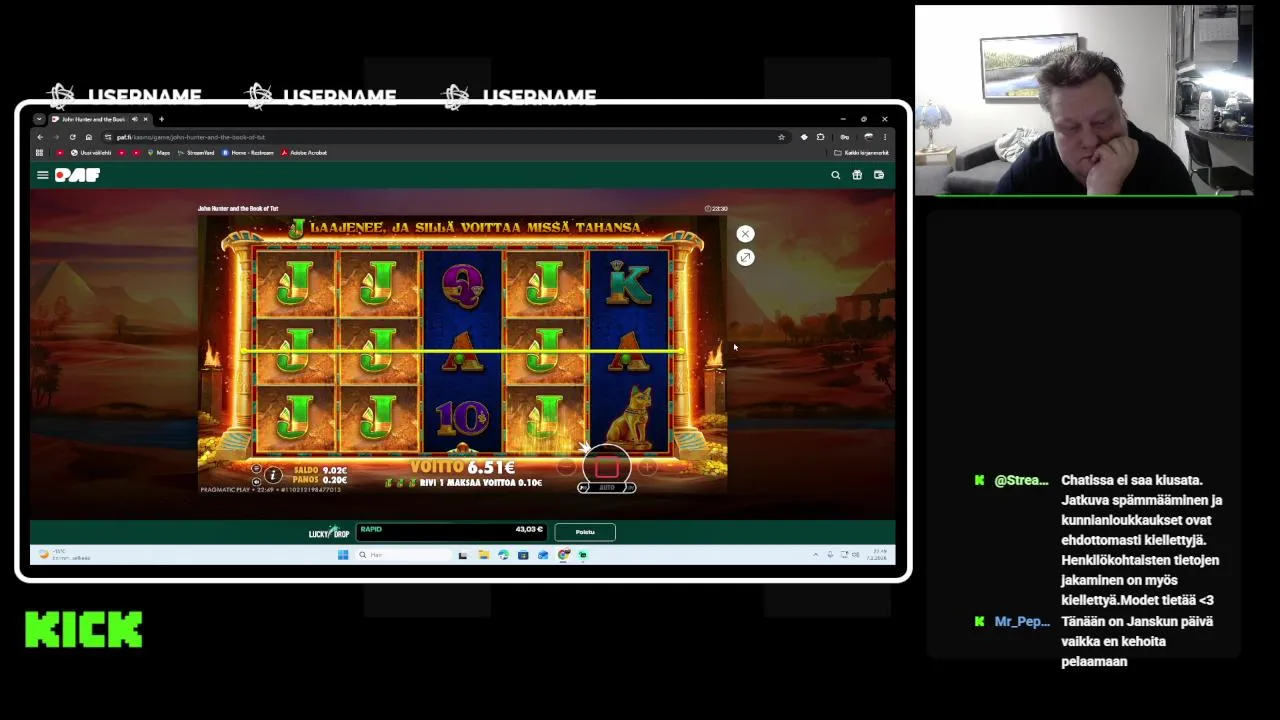Open the AUTO autoplay button
Image resolution: width=1280 pixels, height=720 pixels.
click(607, 488)
